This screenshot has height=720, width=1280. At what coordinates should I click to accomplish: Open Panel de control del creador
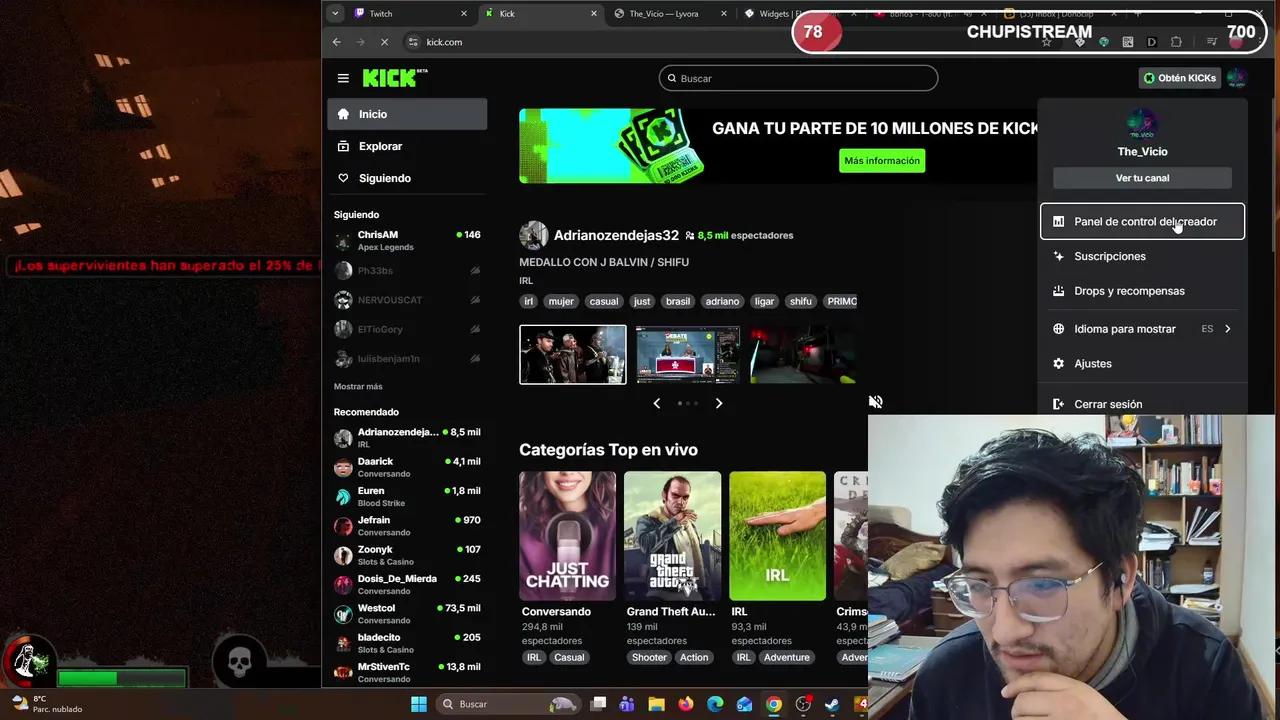coord(1142,222)
